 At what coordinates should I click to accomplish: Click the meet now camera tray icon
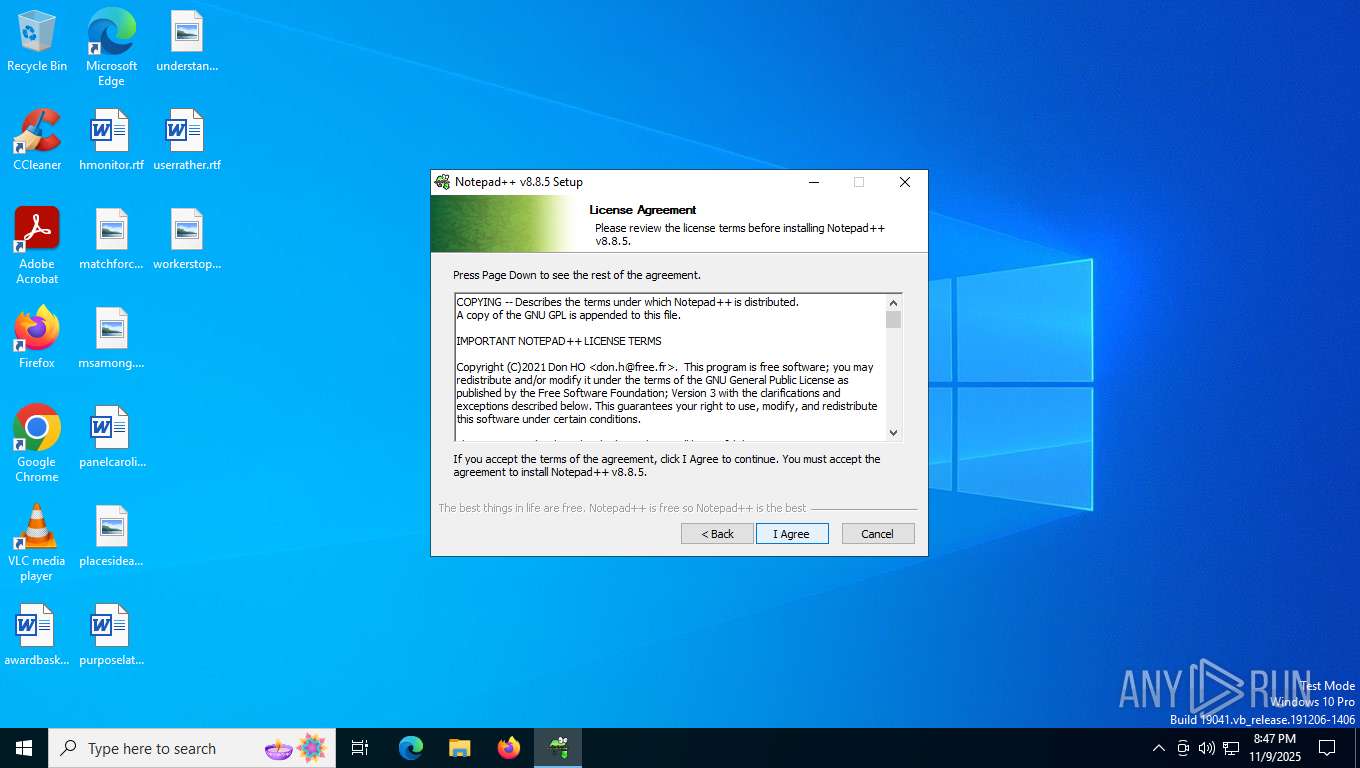(x=1183, y=748)
